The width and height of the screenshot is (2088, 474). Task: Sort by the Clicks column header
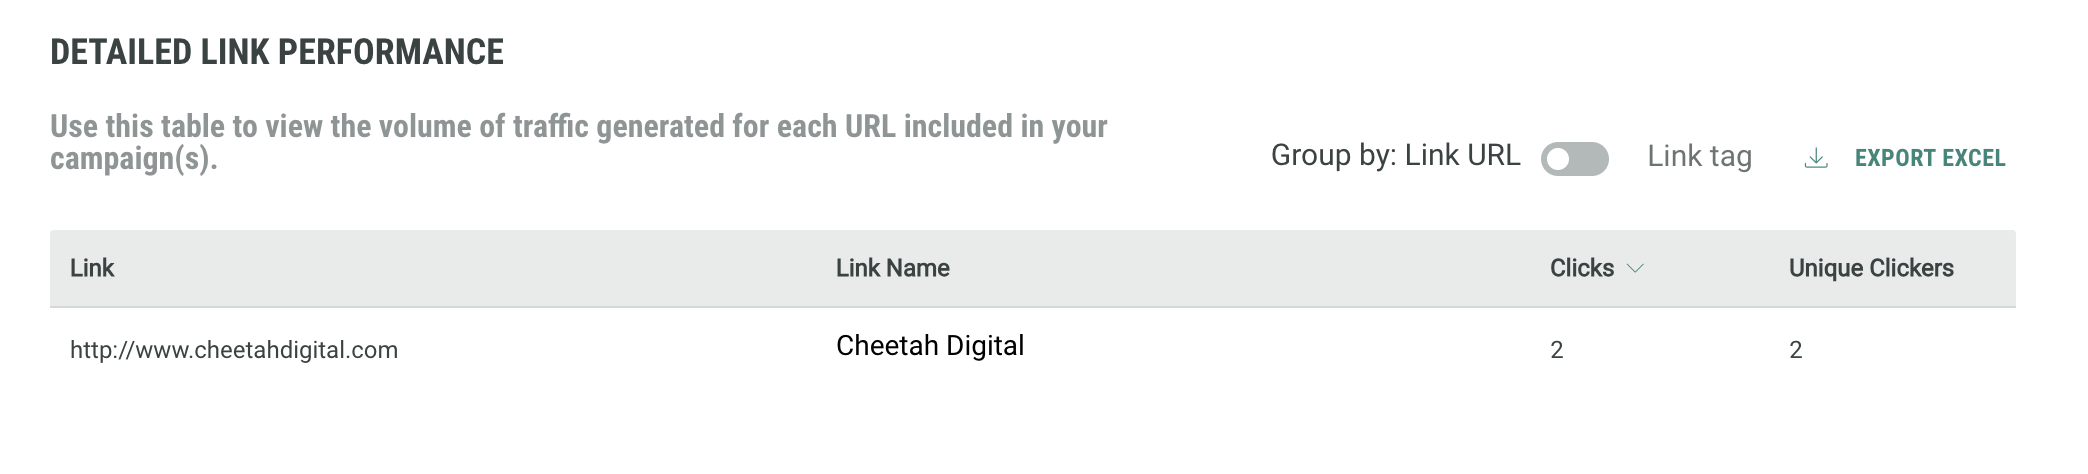[1581, 268]
